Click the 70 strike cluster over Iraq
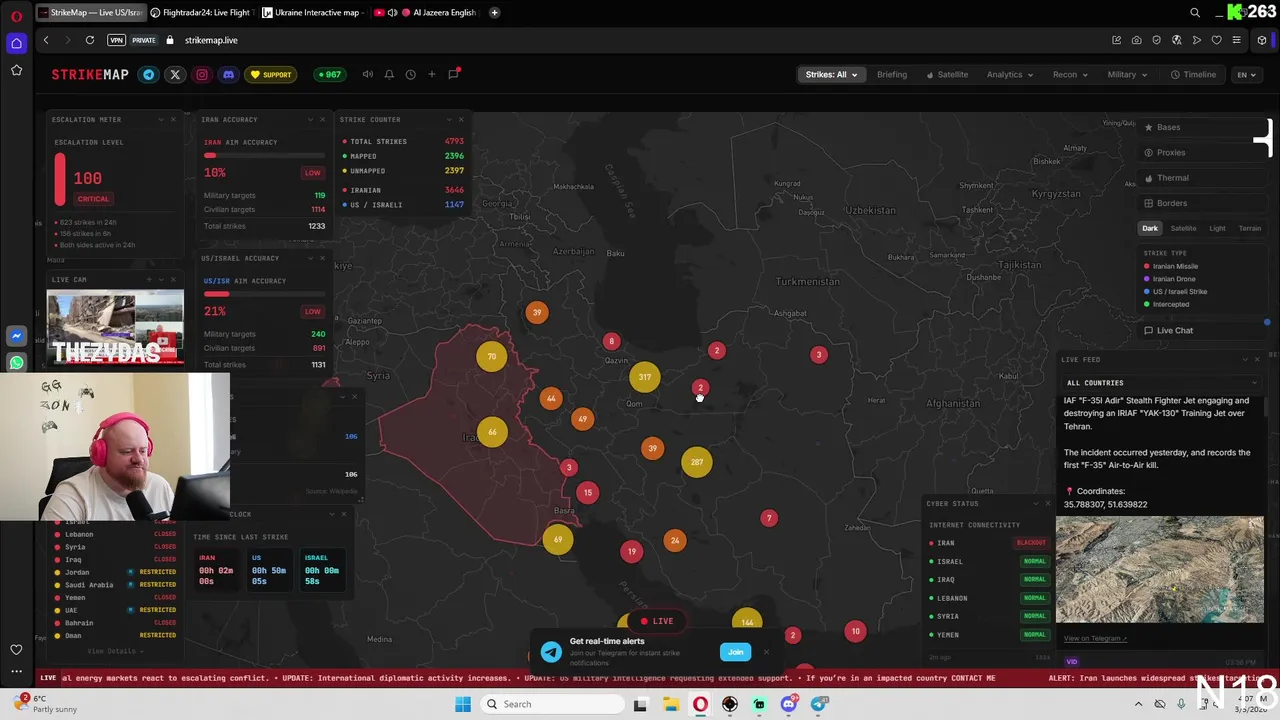This screenshot has width=1280, height=720. [x=491, y=356]
